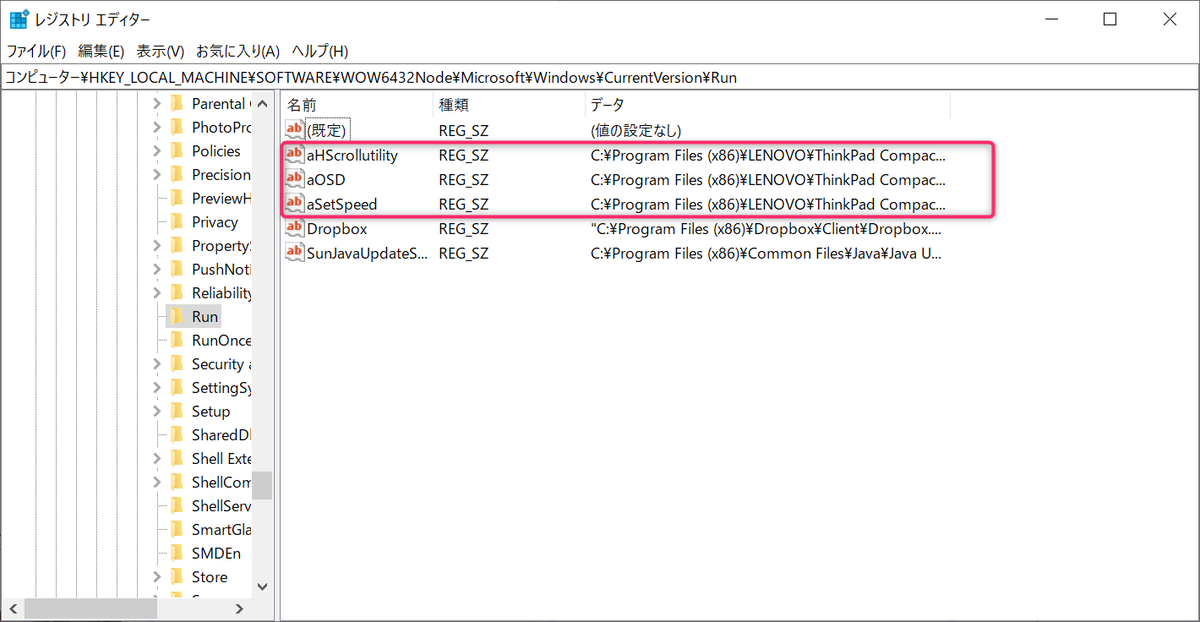Open the ファイル(F) menu
This screenshot has height=622, width=1200.
37,51
